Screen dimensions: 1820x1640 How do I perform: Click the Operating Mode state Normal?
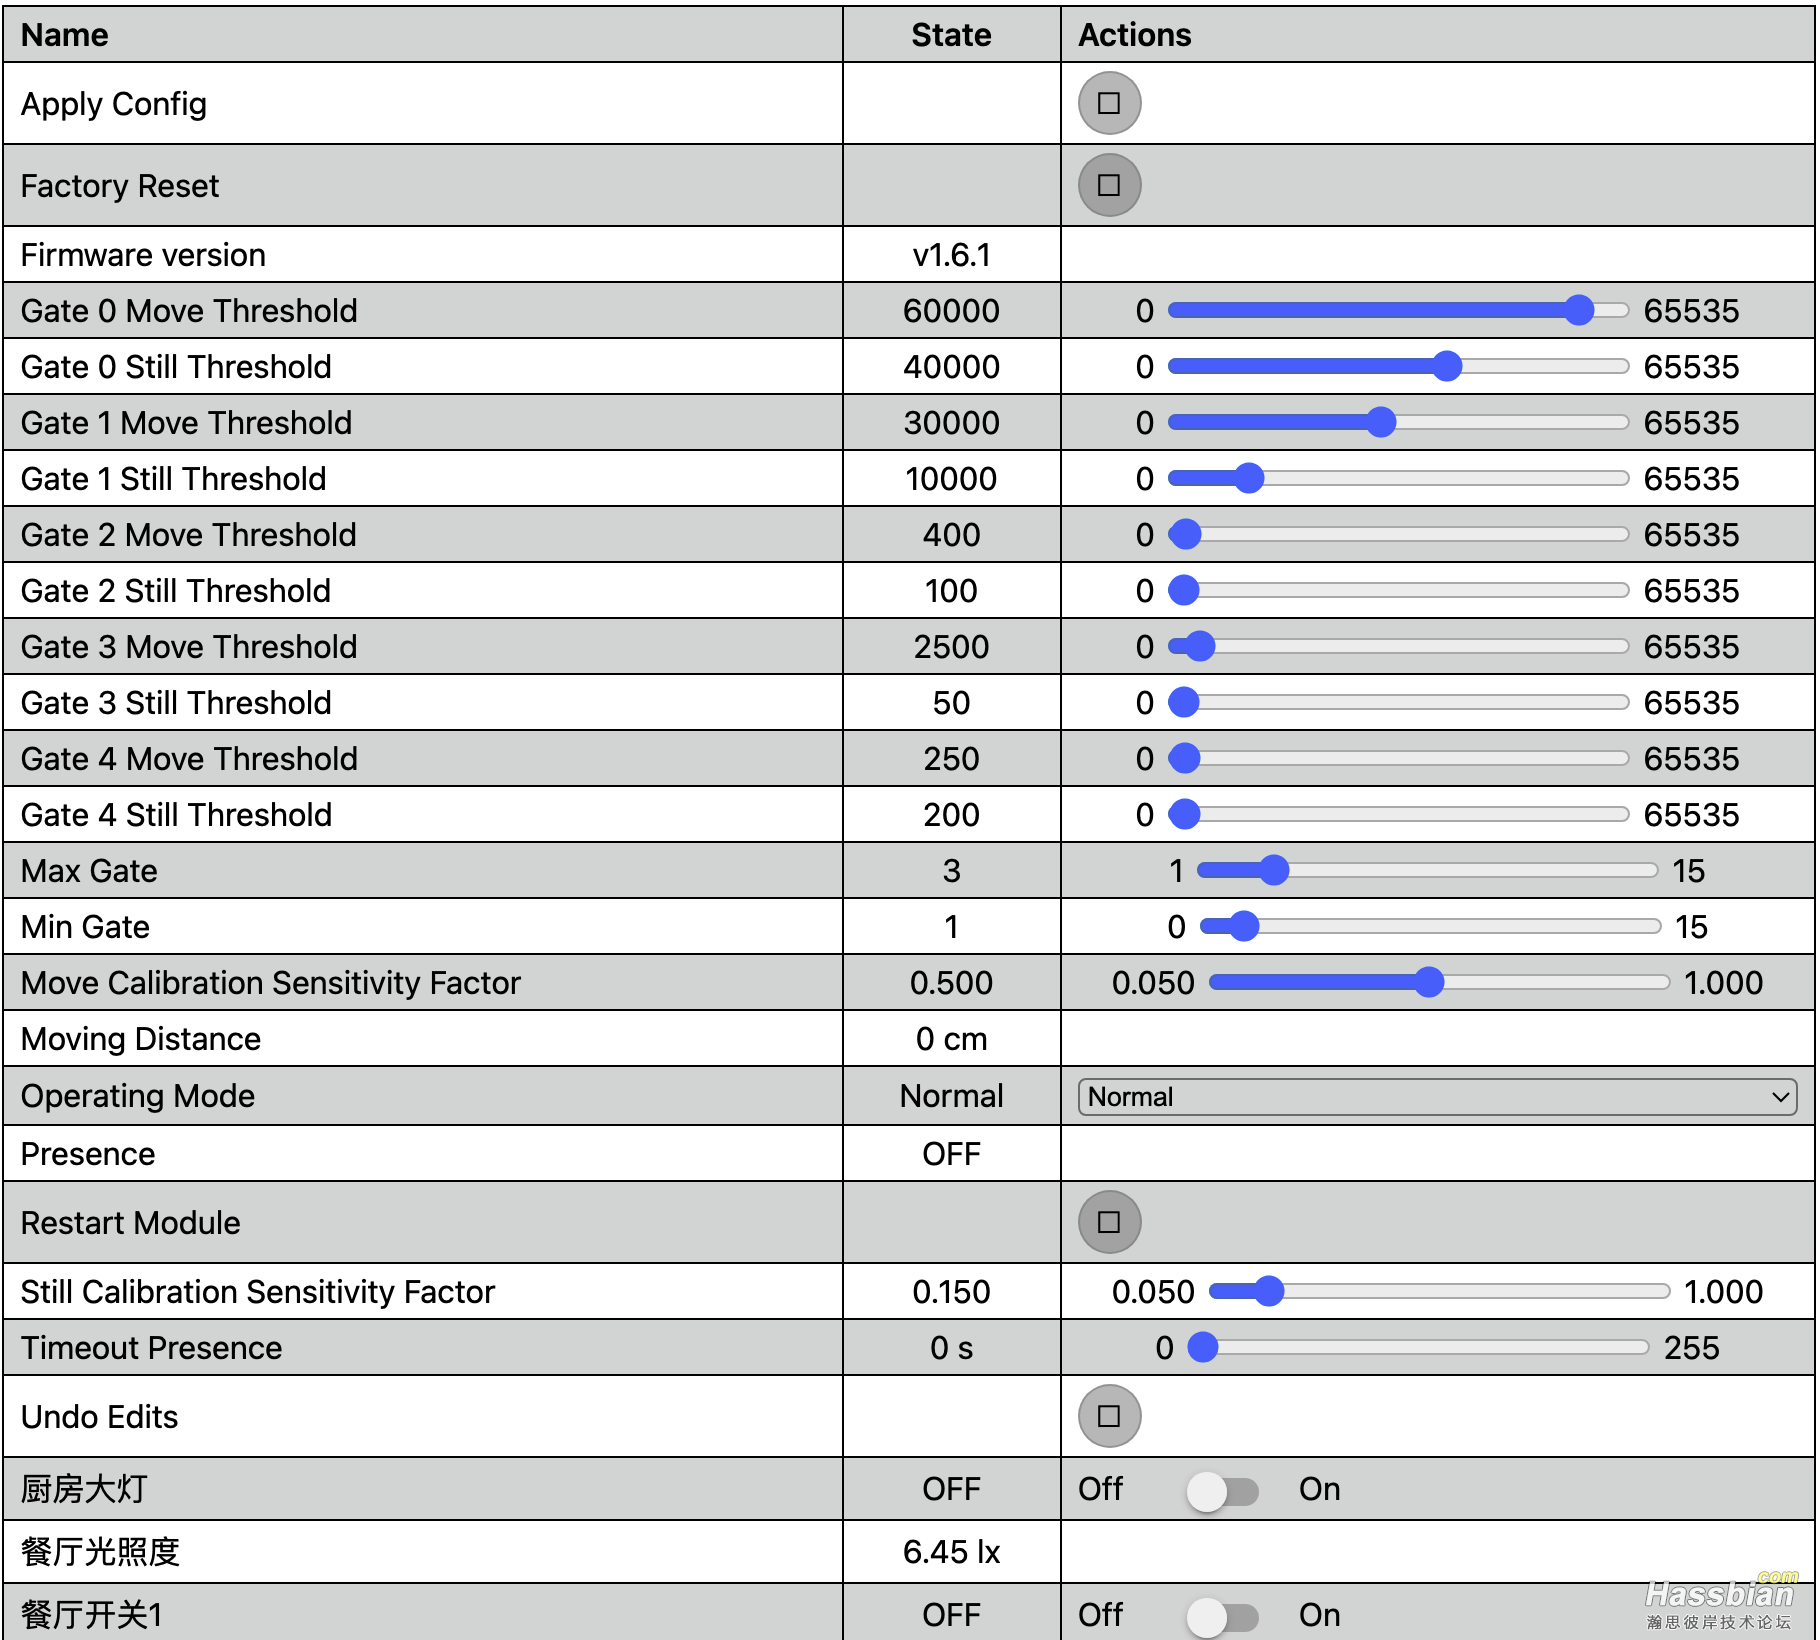951,1096
